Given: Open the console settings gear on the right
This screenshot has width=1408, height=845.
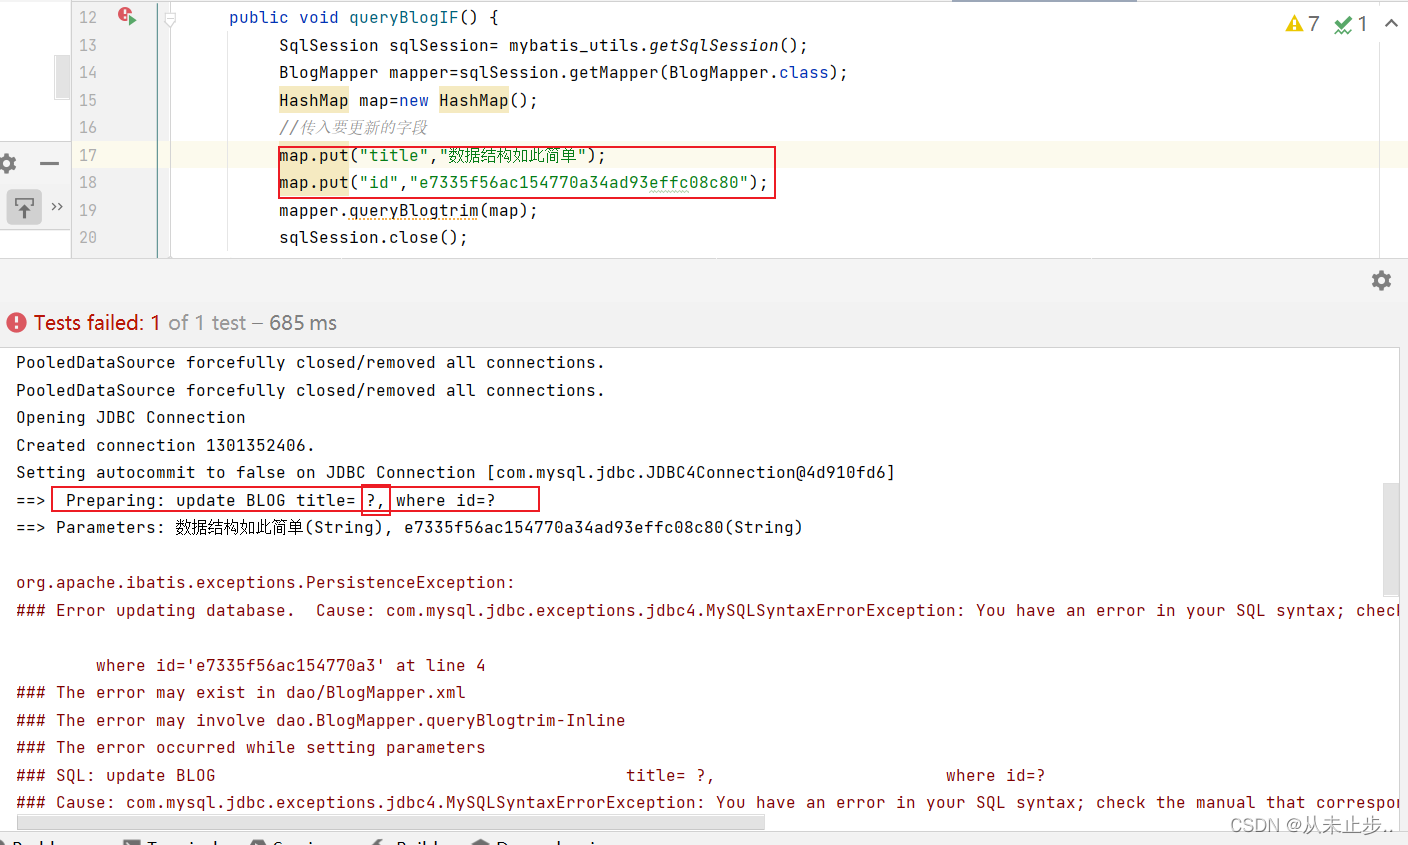Looking at the screenshot, I should pyautogui.click(x=1381, y=281).
